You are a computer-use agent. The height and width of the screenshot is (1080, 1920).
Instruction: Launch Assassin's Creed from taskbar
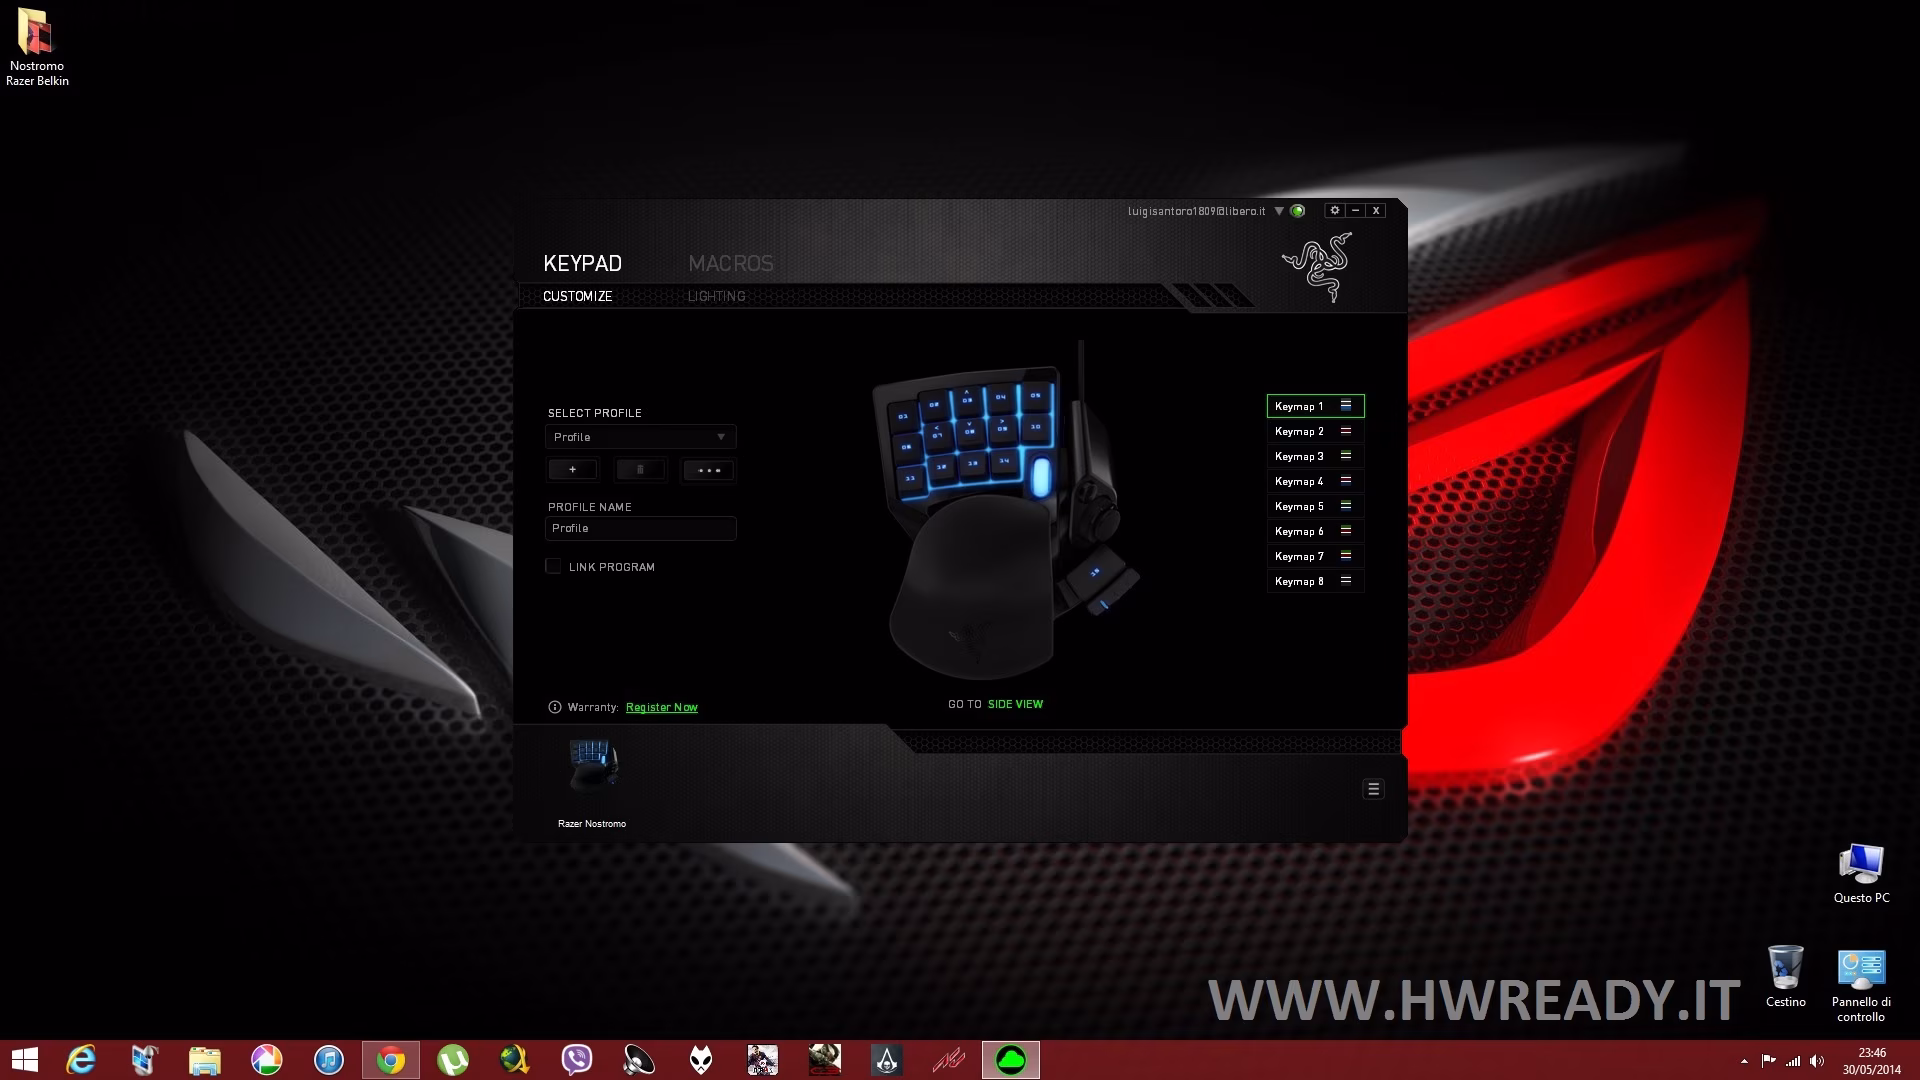[x=887, y=1060]
